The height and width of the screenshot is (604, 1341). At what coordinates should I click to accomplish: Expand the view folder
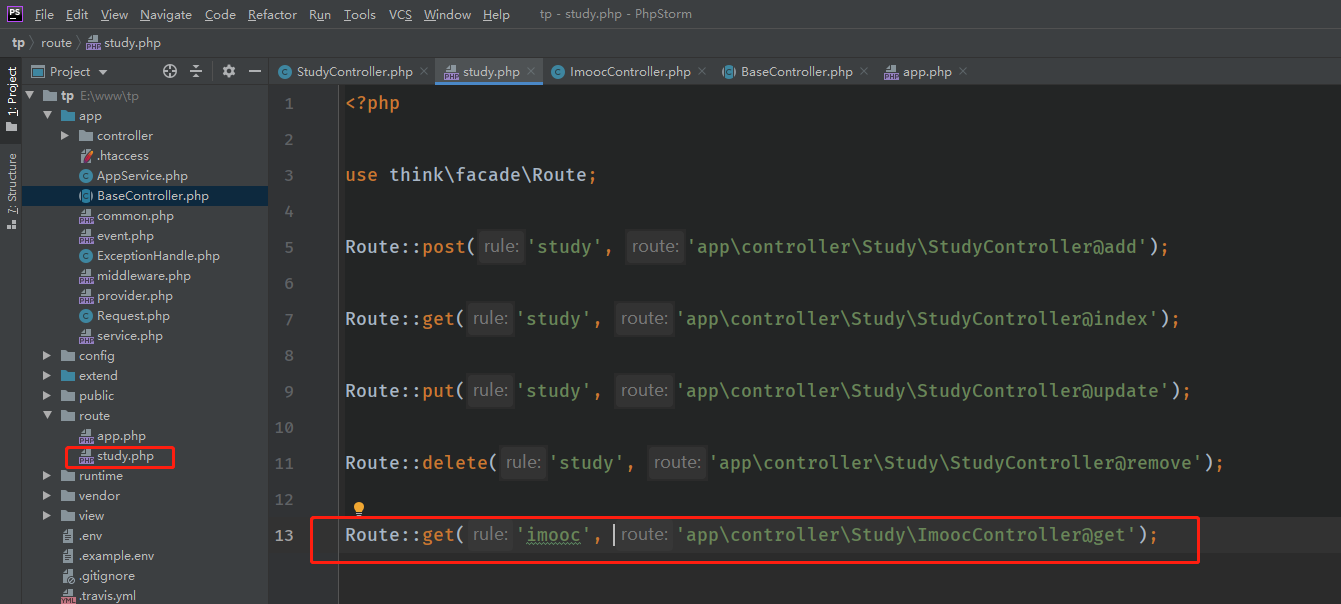(x=47, y=516)
